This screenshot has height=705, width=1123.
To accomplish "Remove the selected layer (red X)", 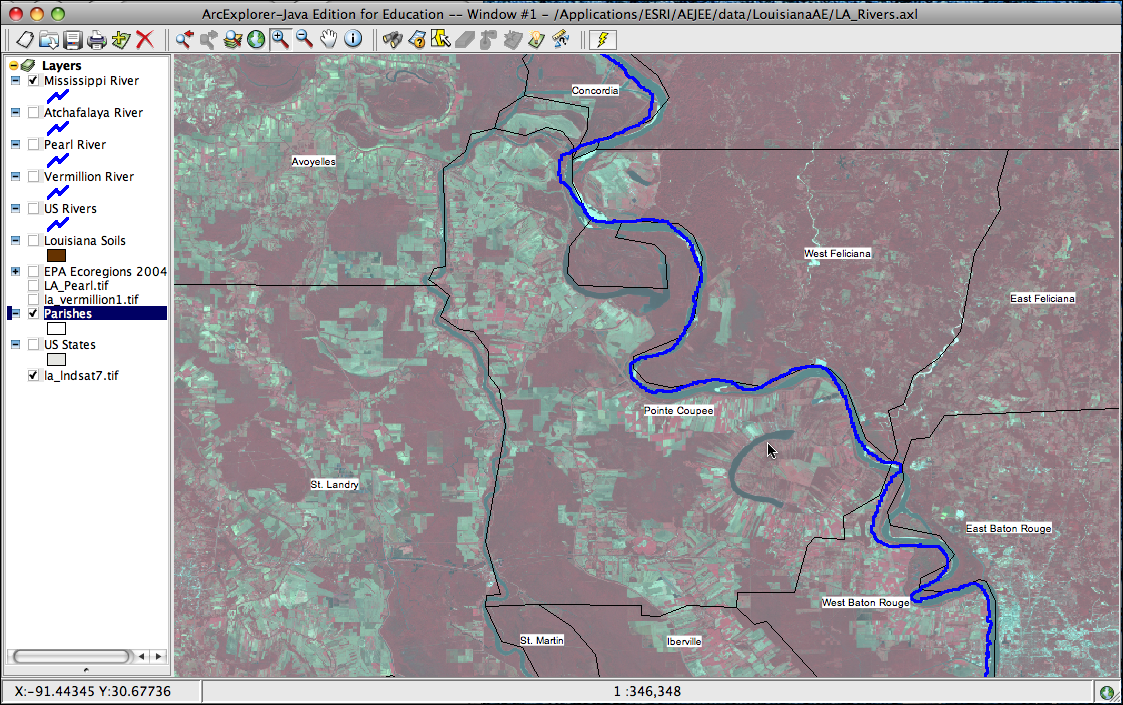I will [143, 39].
